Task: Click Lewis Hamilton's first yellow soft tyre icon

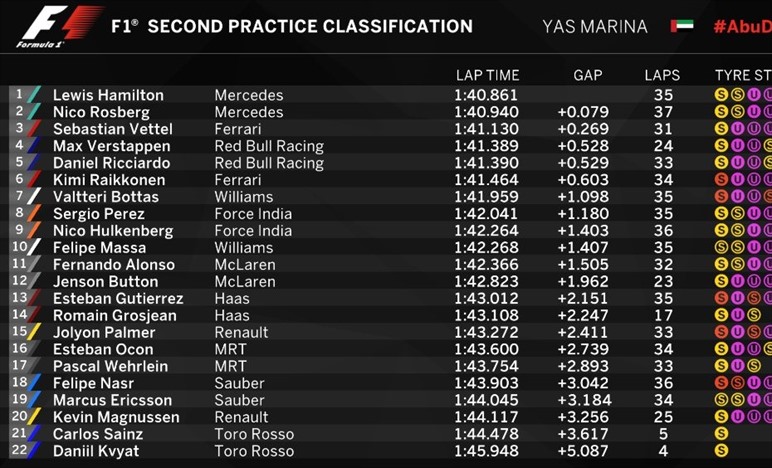Action: [x=721, y=94]
